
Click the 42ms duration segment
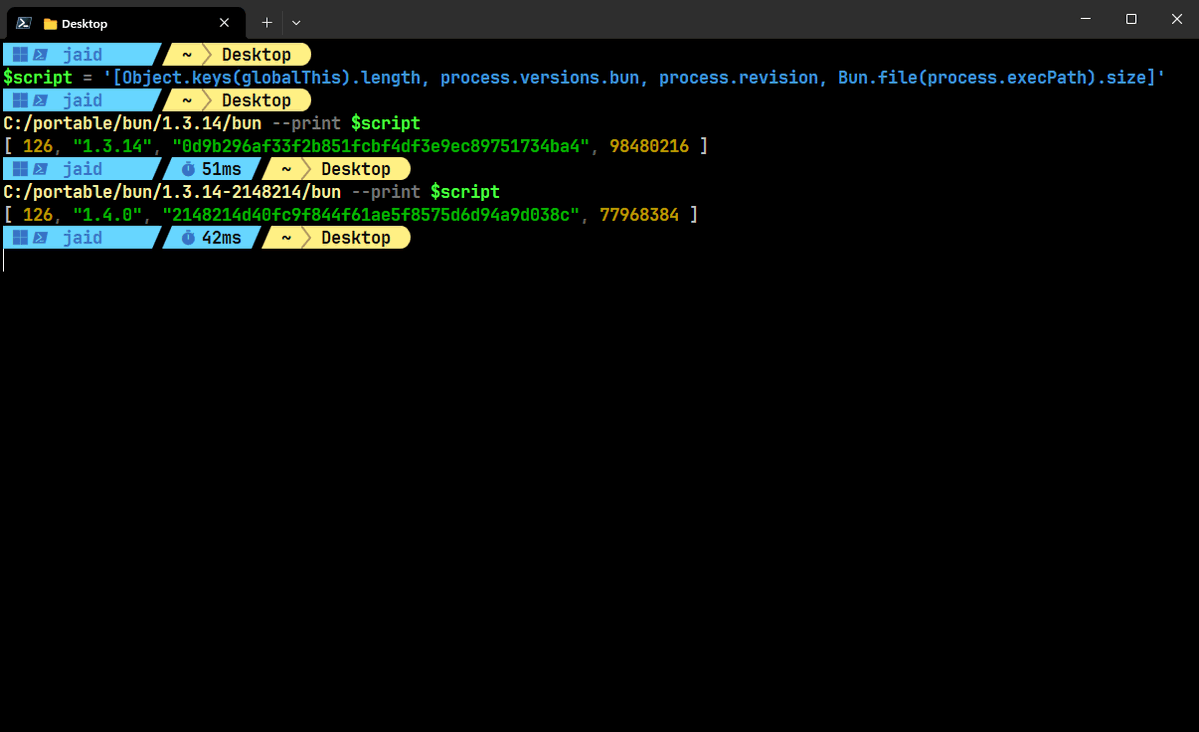(x=212, y=238)
